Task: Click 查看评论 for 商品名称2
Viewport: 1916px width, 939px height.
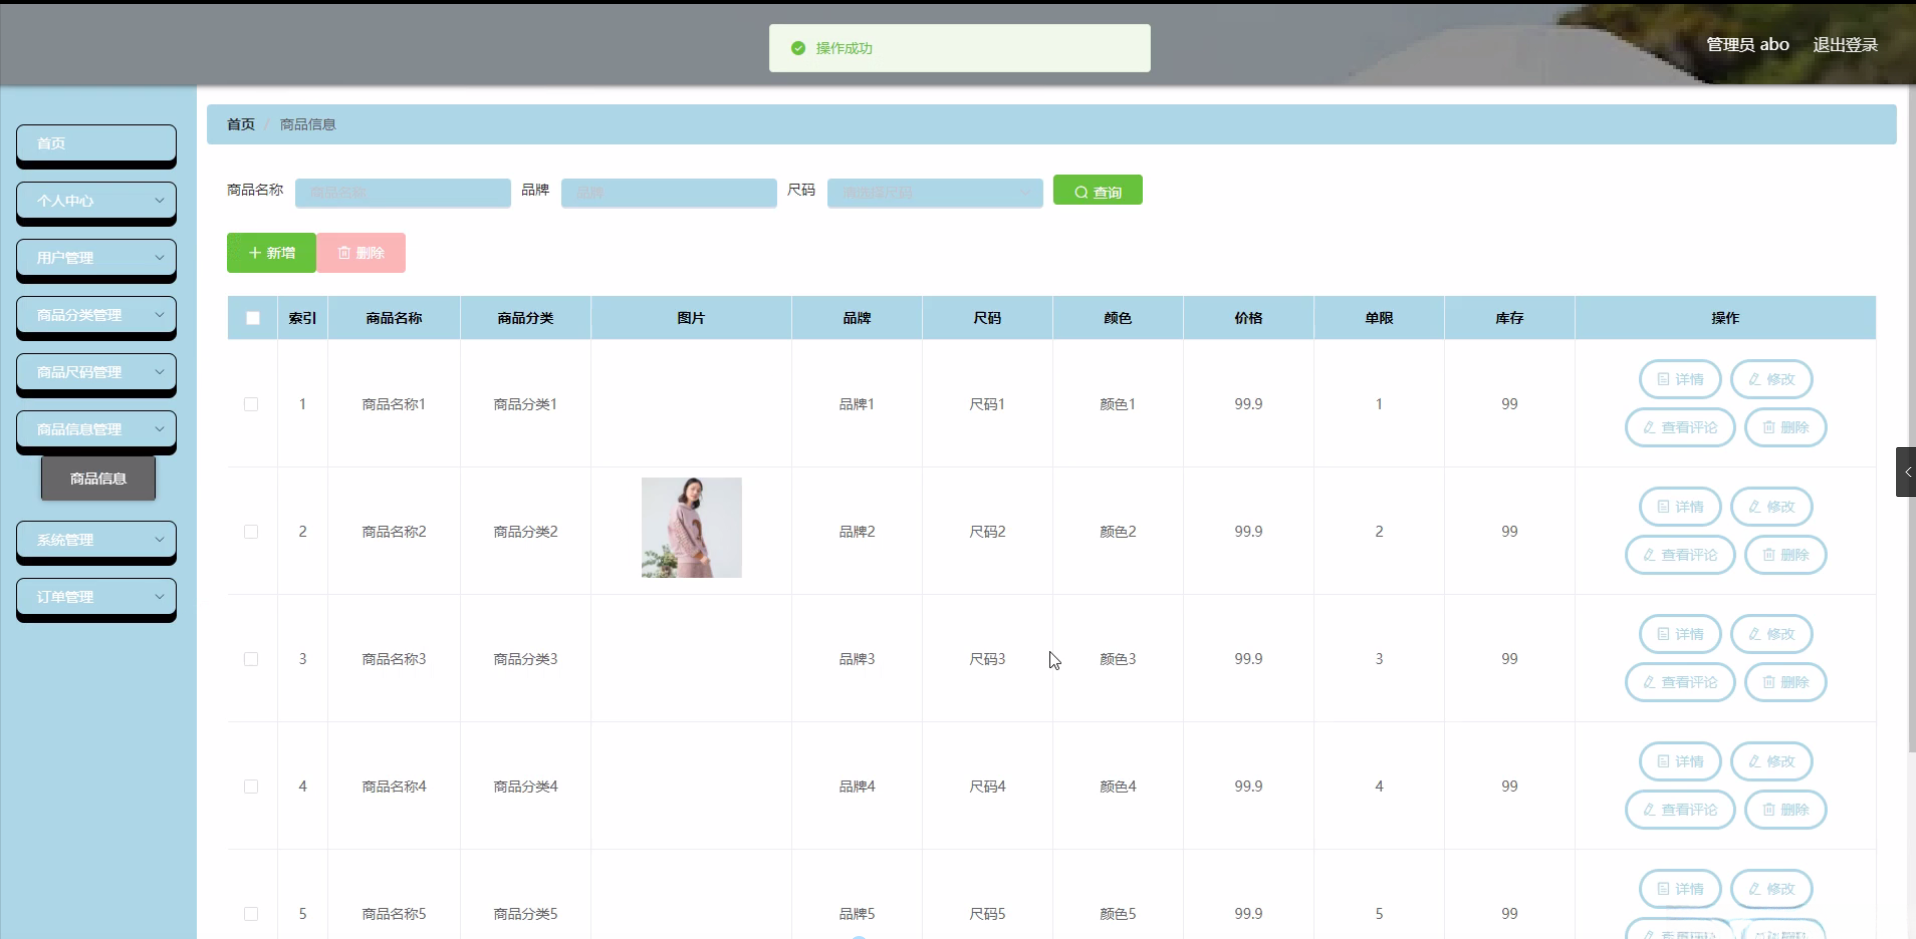Action: click(x=1680, y=555)
